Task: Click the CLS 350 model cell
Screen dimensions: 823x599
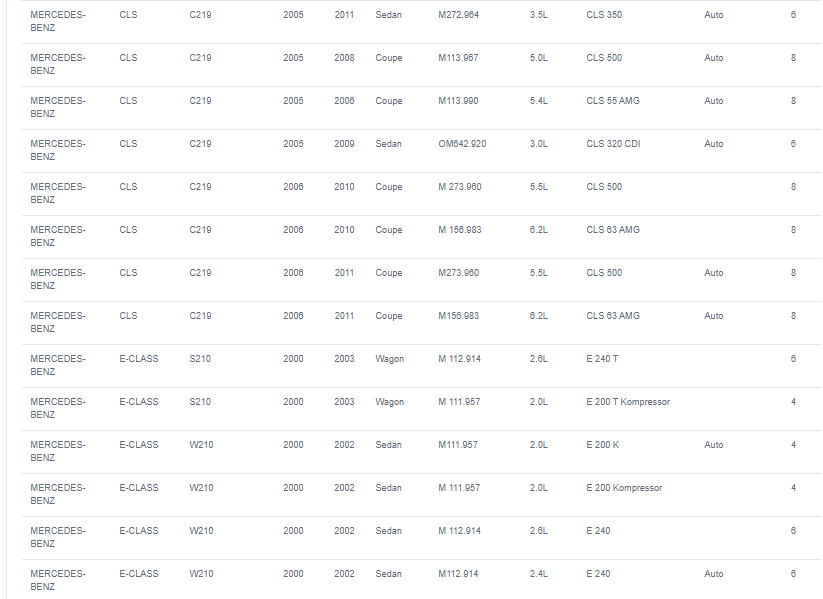Action: click(x=604, y=15)
